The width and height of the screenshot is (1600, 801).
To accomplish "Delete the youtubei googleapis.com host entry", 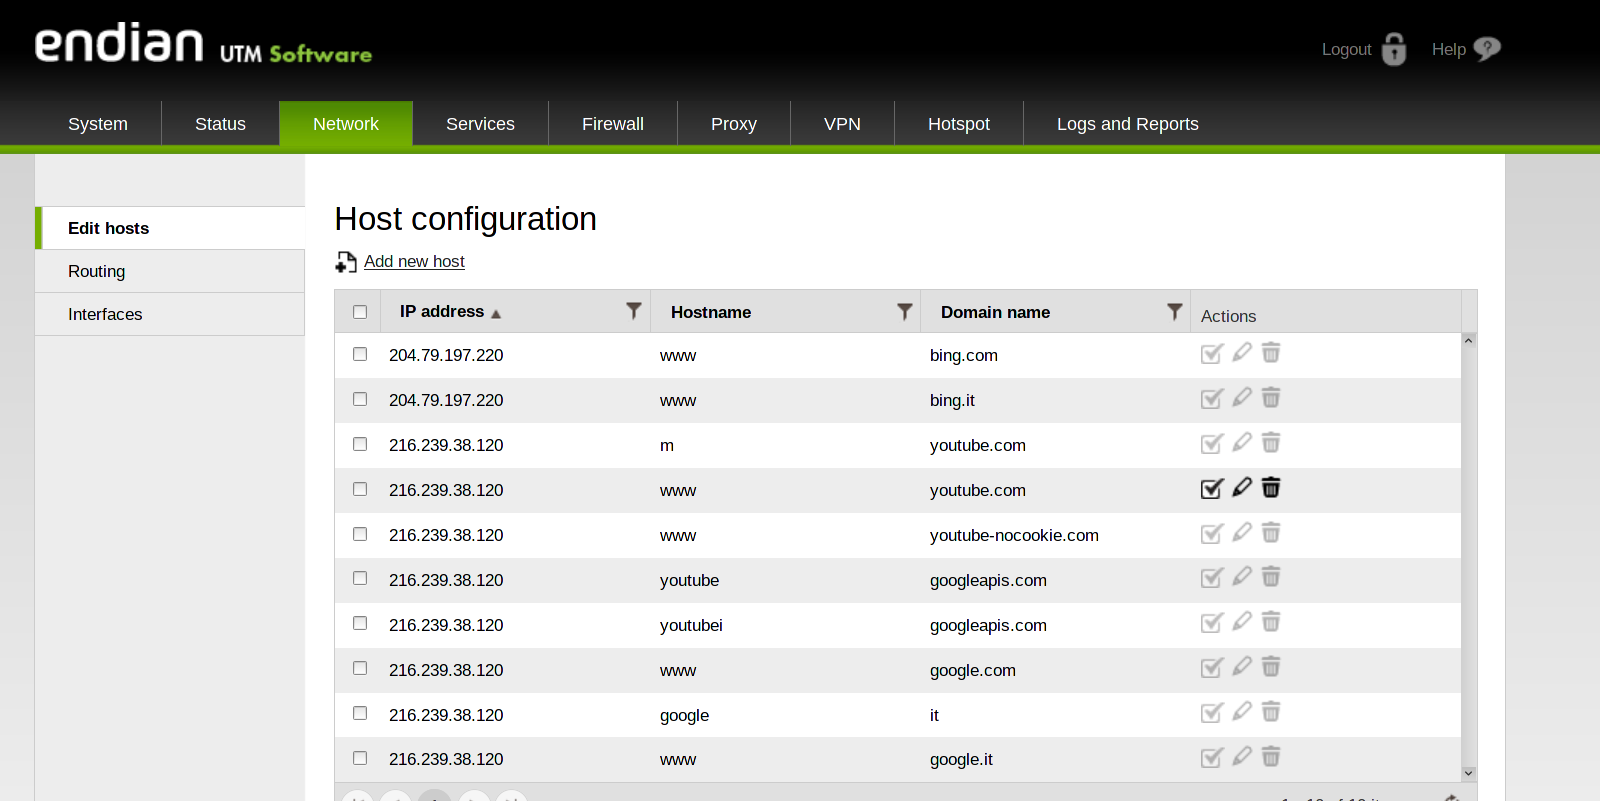I will [1271, 621].
